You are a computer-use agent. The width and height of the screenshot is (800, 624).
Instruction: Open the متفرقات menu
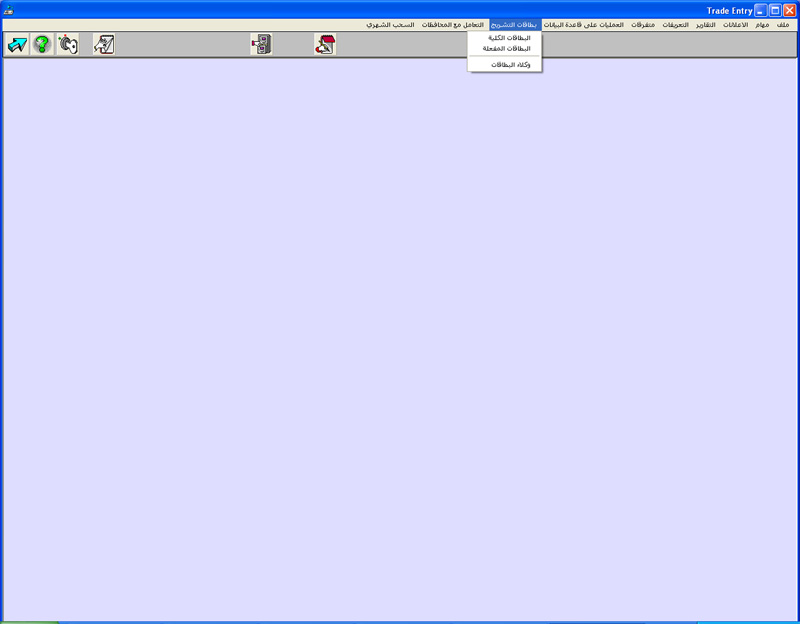point(643,23)
